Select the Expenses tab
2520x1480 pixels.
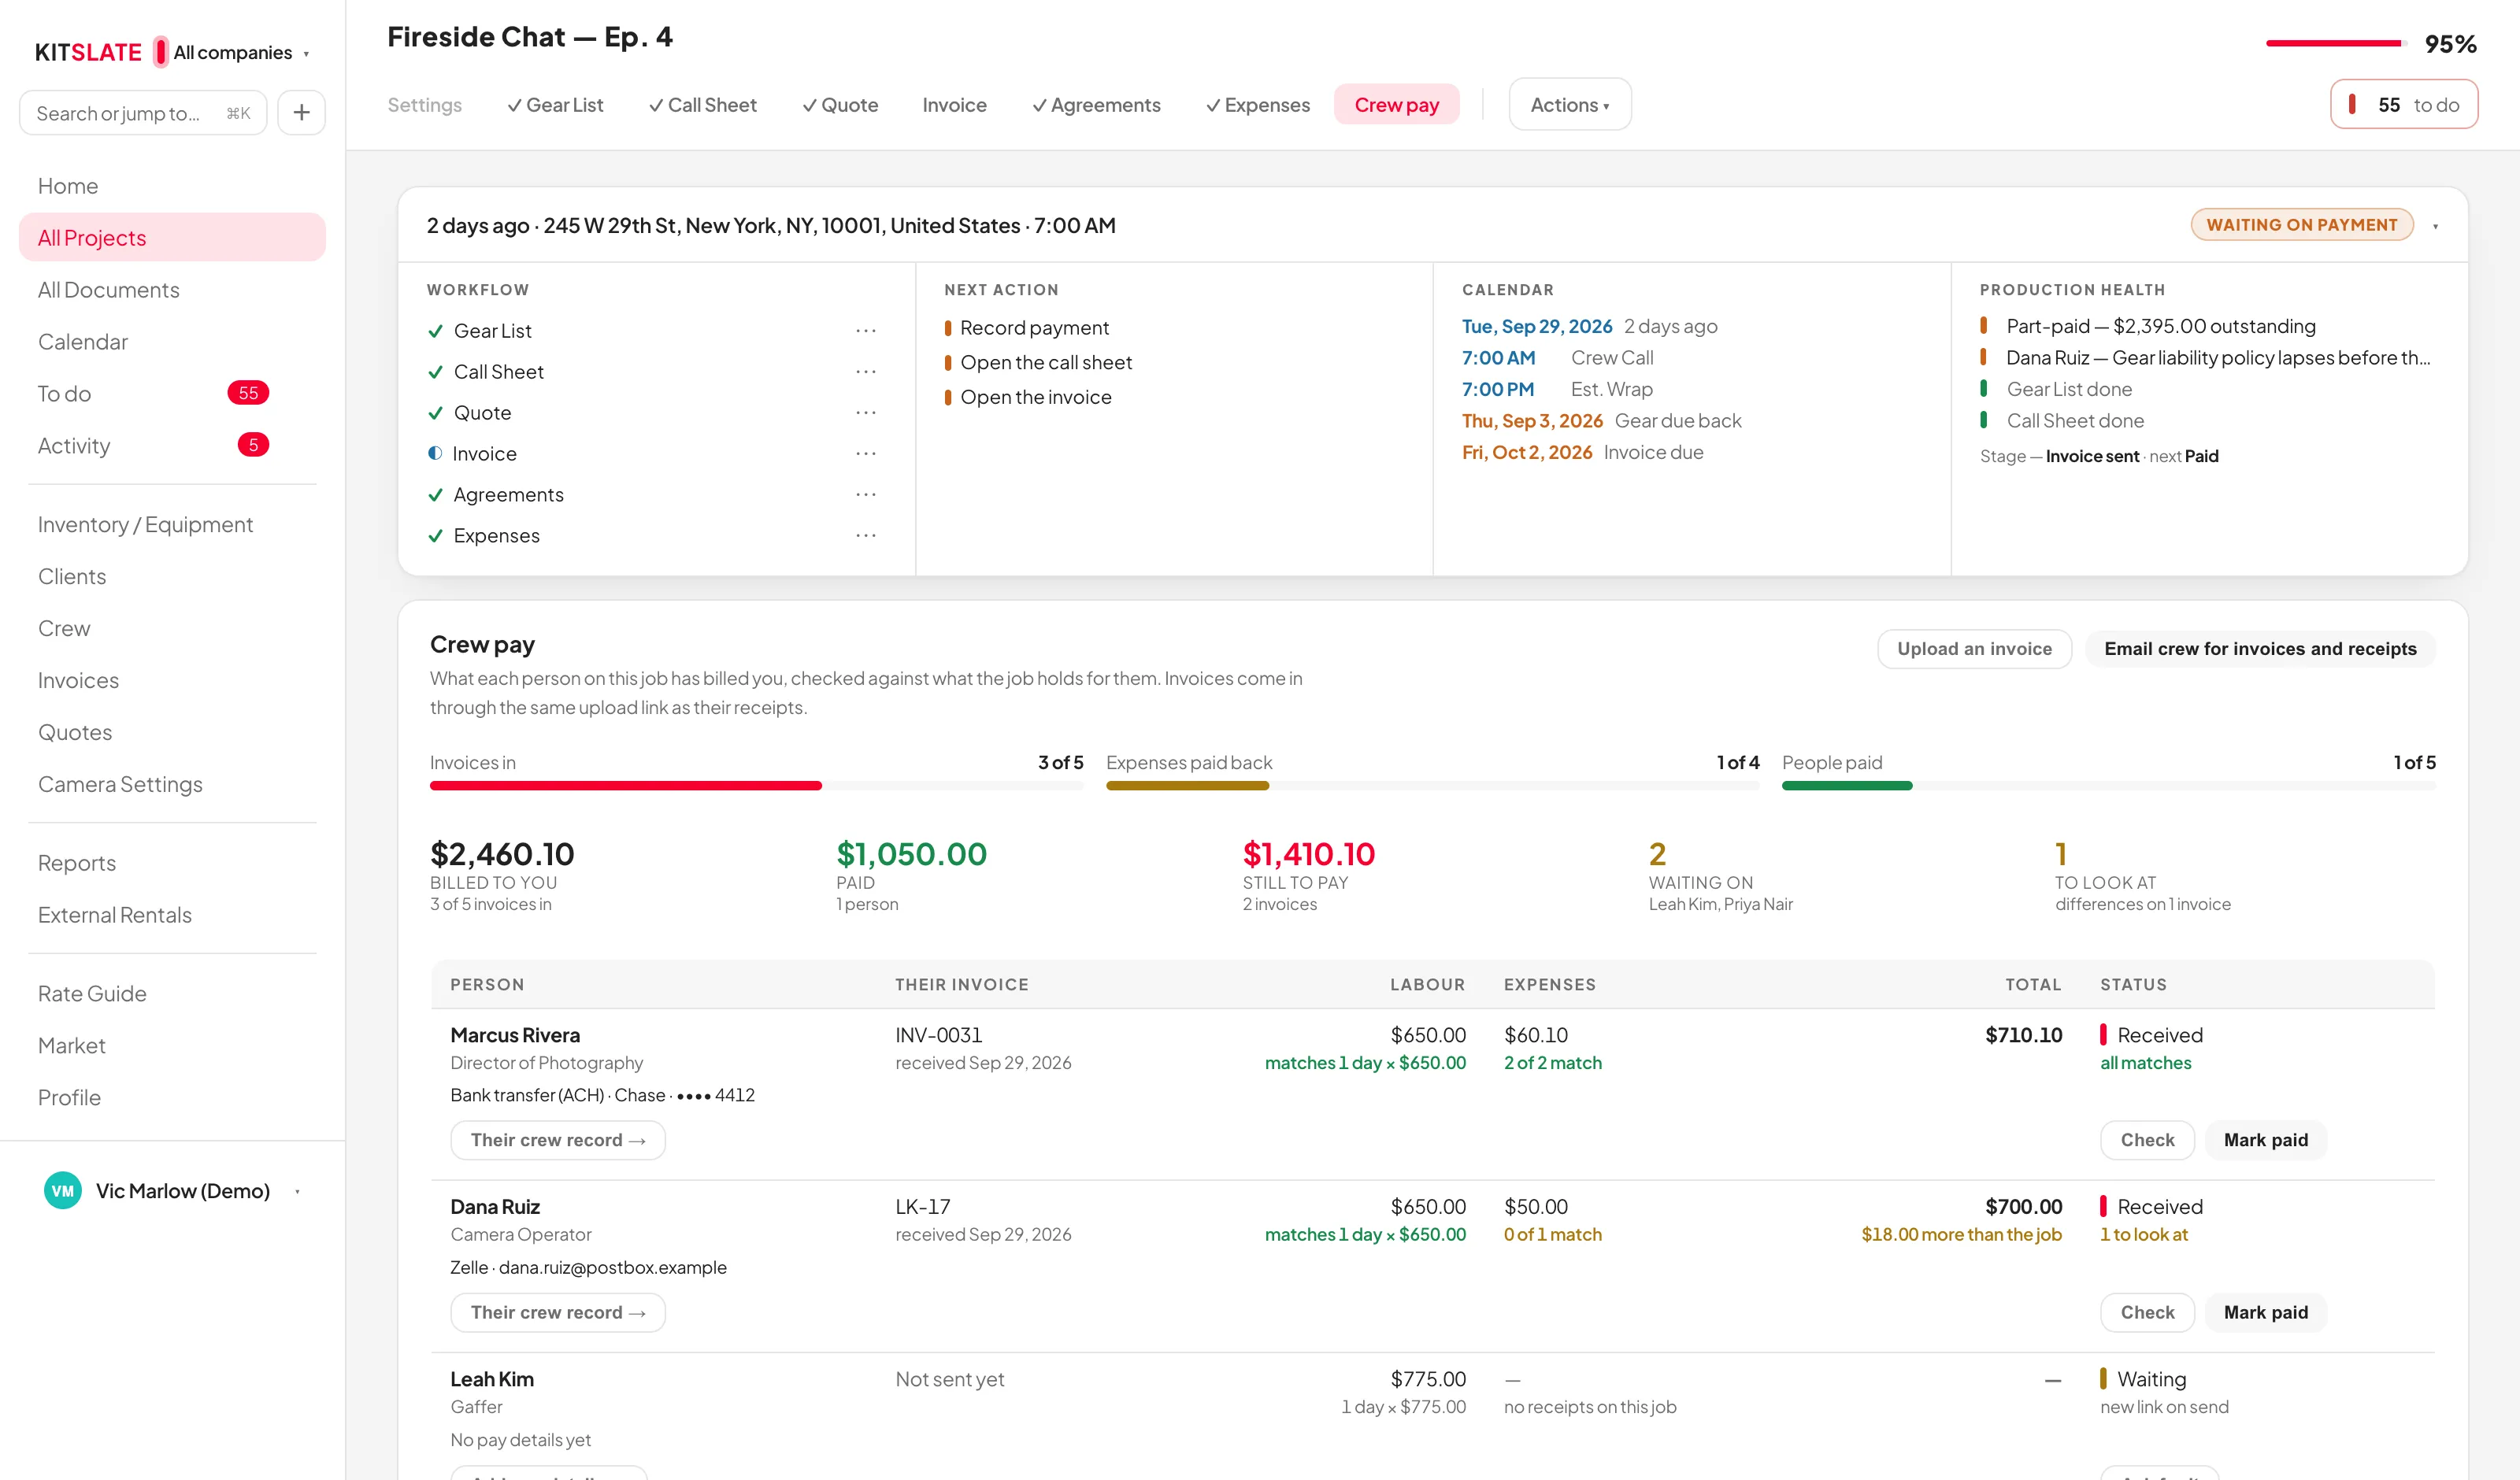1258,105
